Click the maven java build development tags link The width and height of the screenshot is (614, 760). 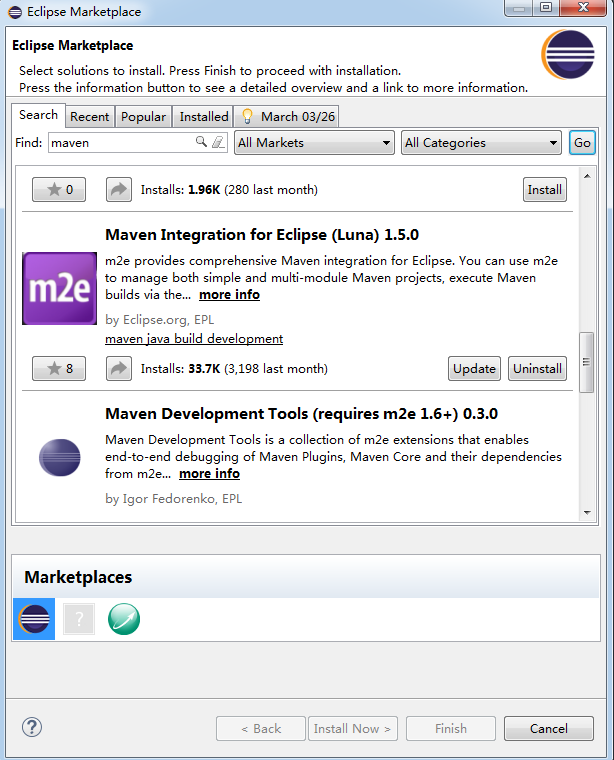[194, 339]
